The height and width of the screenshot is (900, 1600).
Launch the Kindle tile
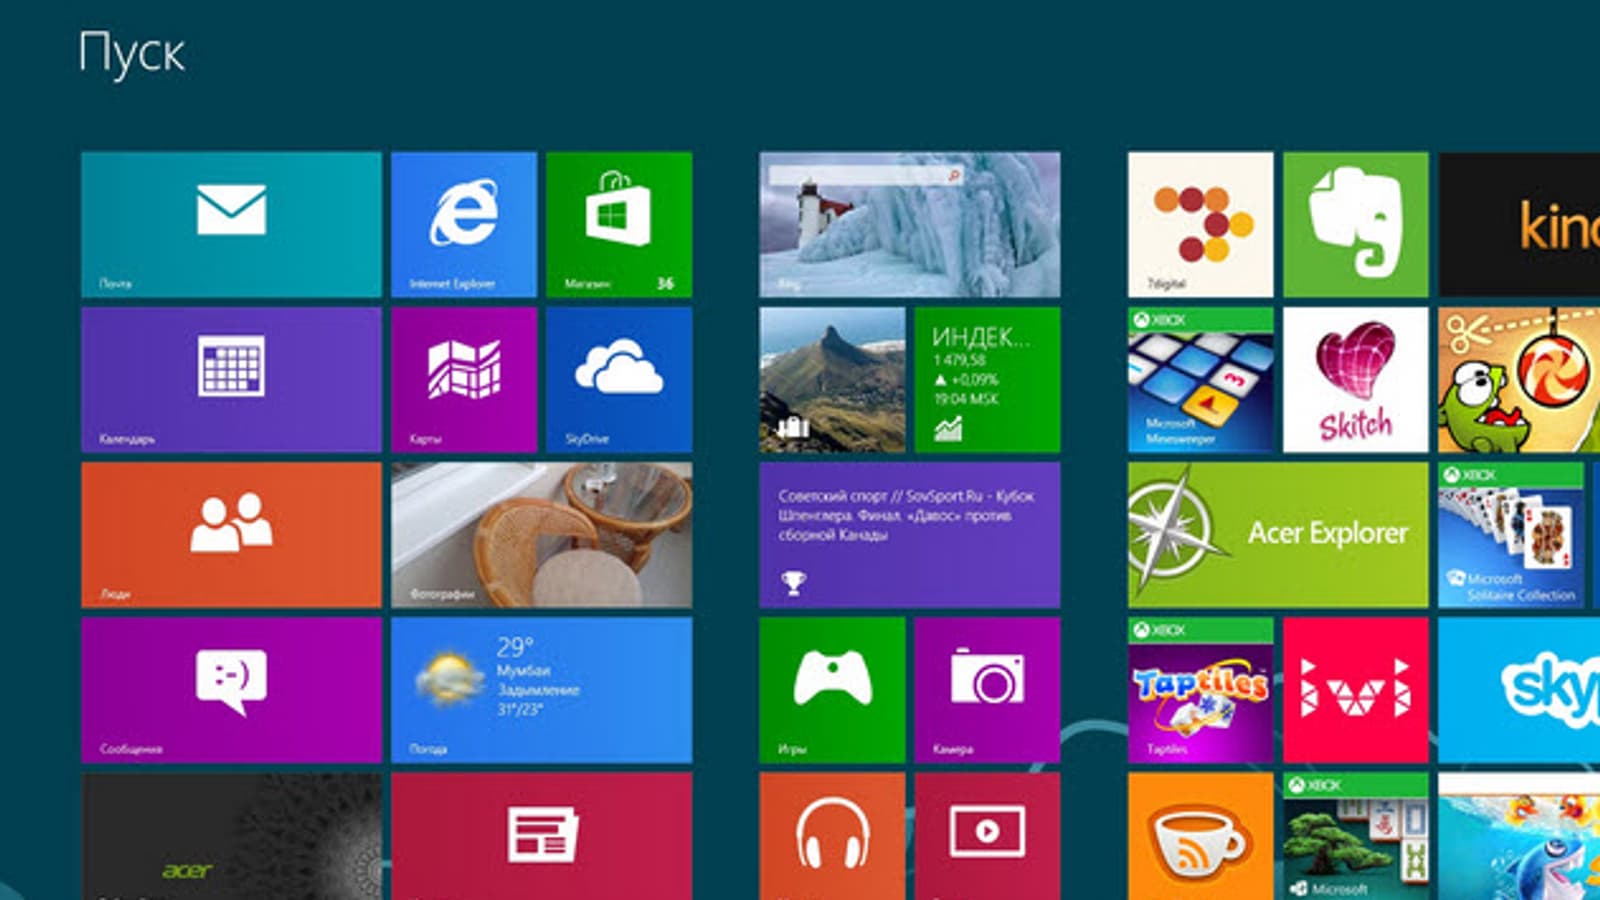pyautogui.click(x=1519, y=225)
